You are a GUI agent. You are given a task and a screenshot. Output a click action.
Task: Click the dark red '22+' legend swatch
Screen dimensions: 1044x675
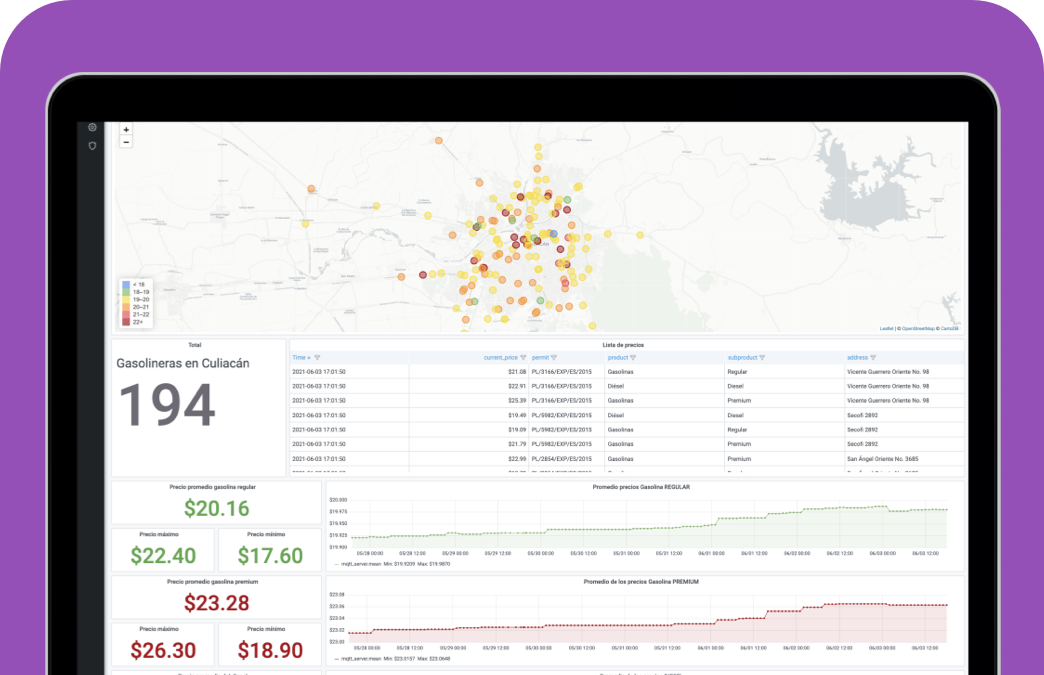126,322
